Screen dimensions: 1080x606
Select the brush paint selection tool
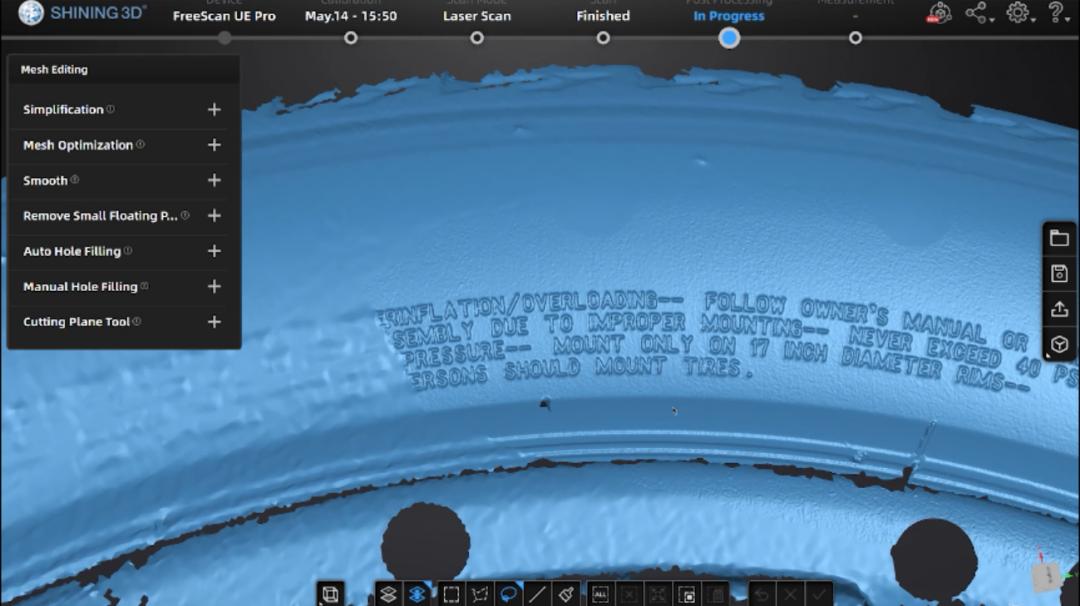coord(566,594)
